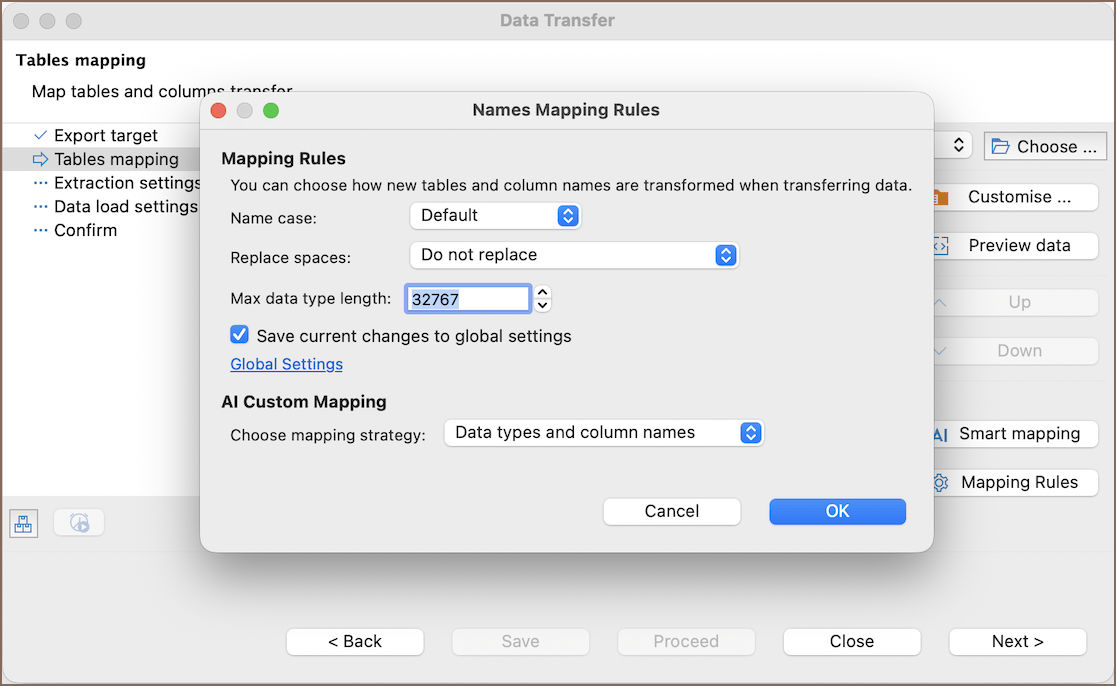Click the code icon on Preview data
The image size is (1116, 686).
(940, 246)
